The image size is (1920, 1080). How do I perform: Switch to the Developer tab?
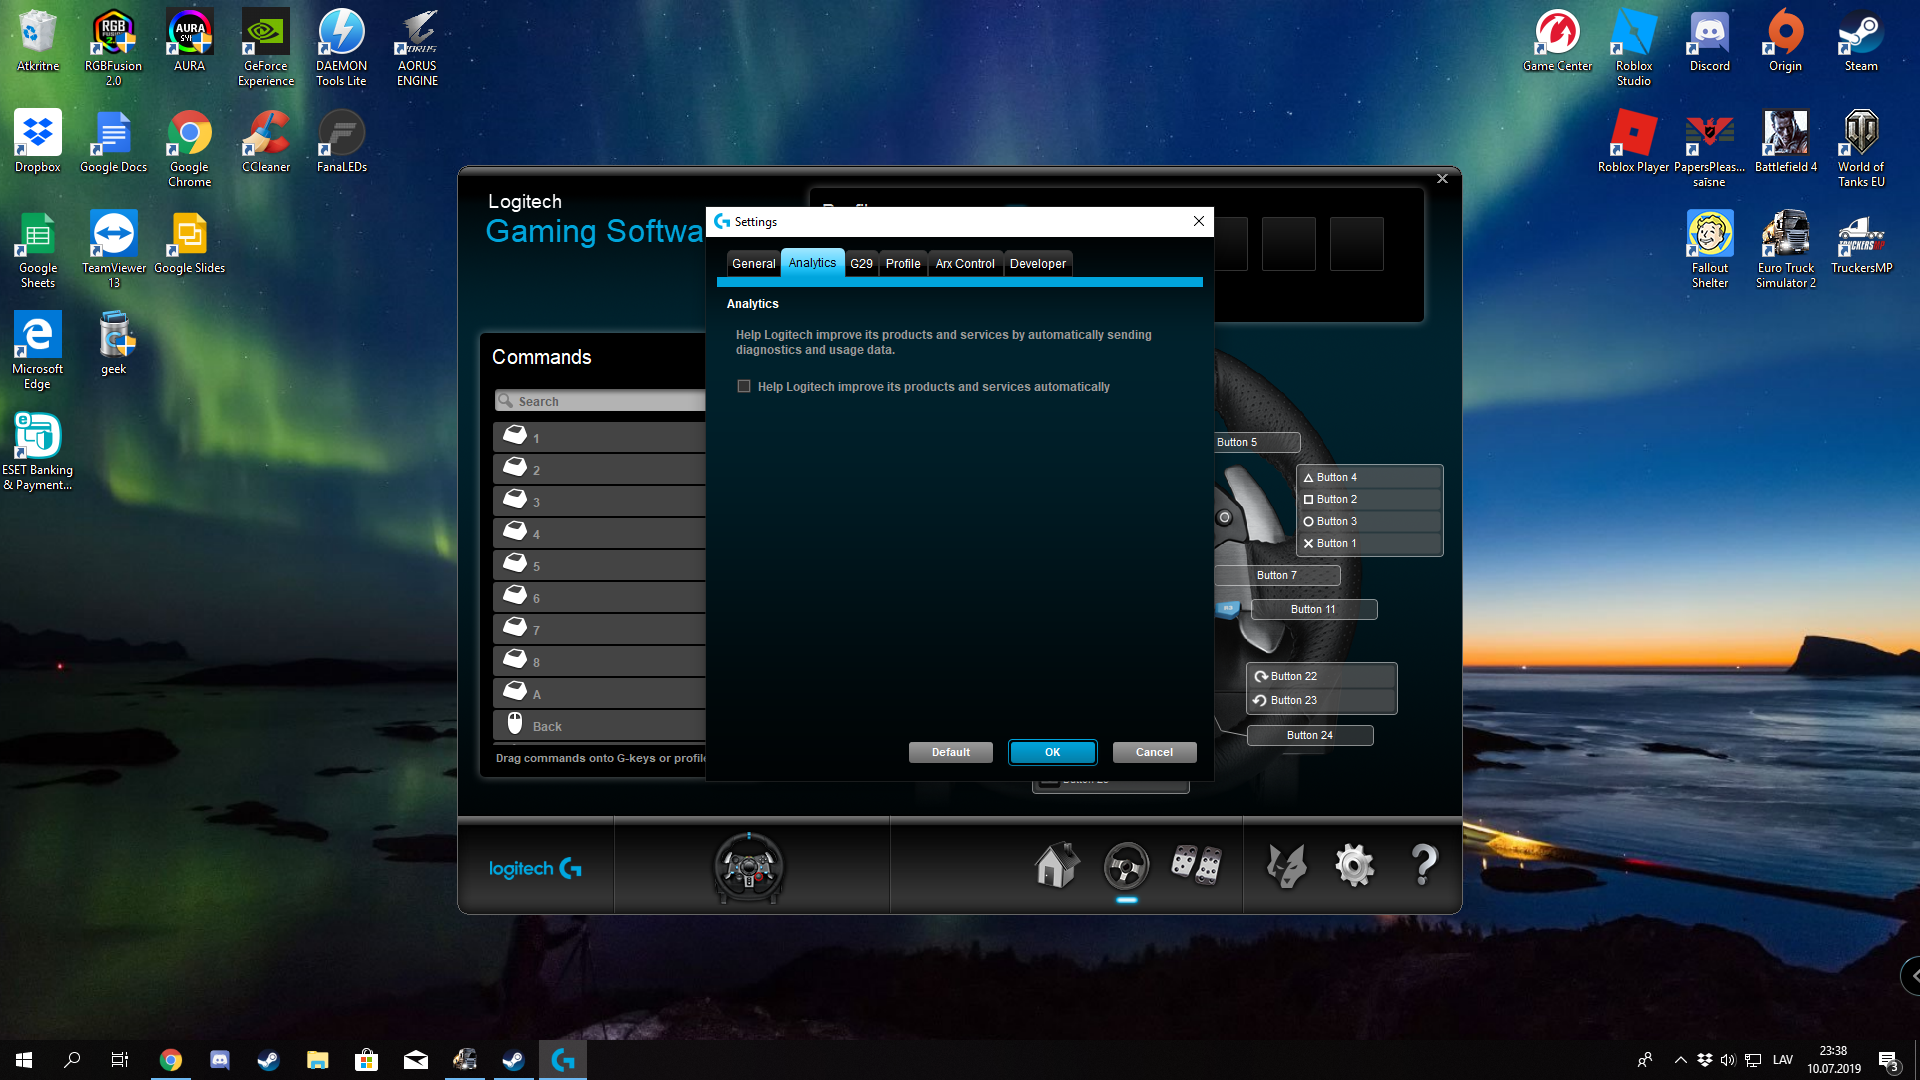coord(1038,264)
